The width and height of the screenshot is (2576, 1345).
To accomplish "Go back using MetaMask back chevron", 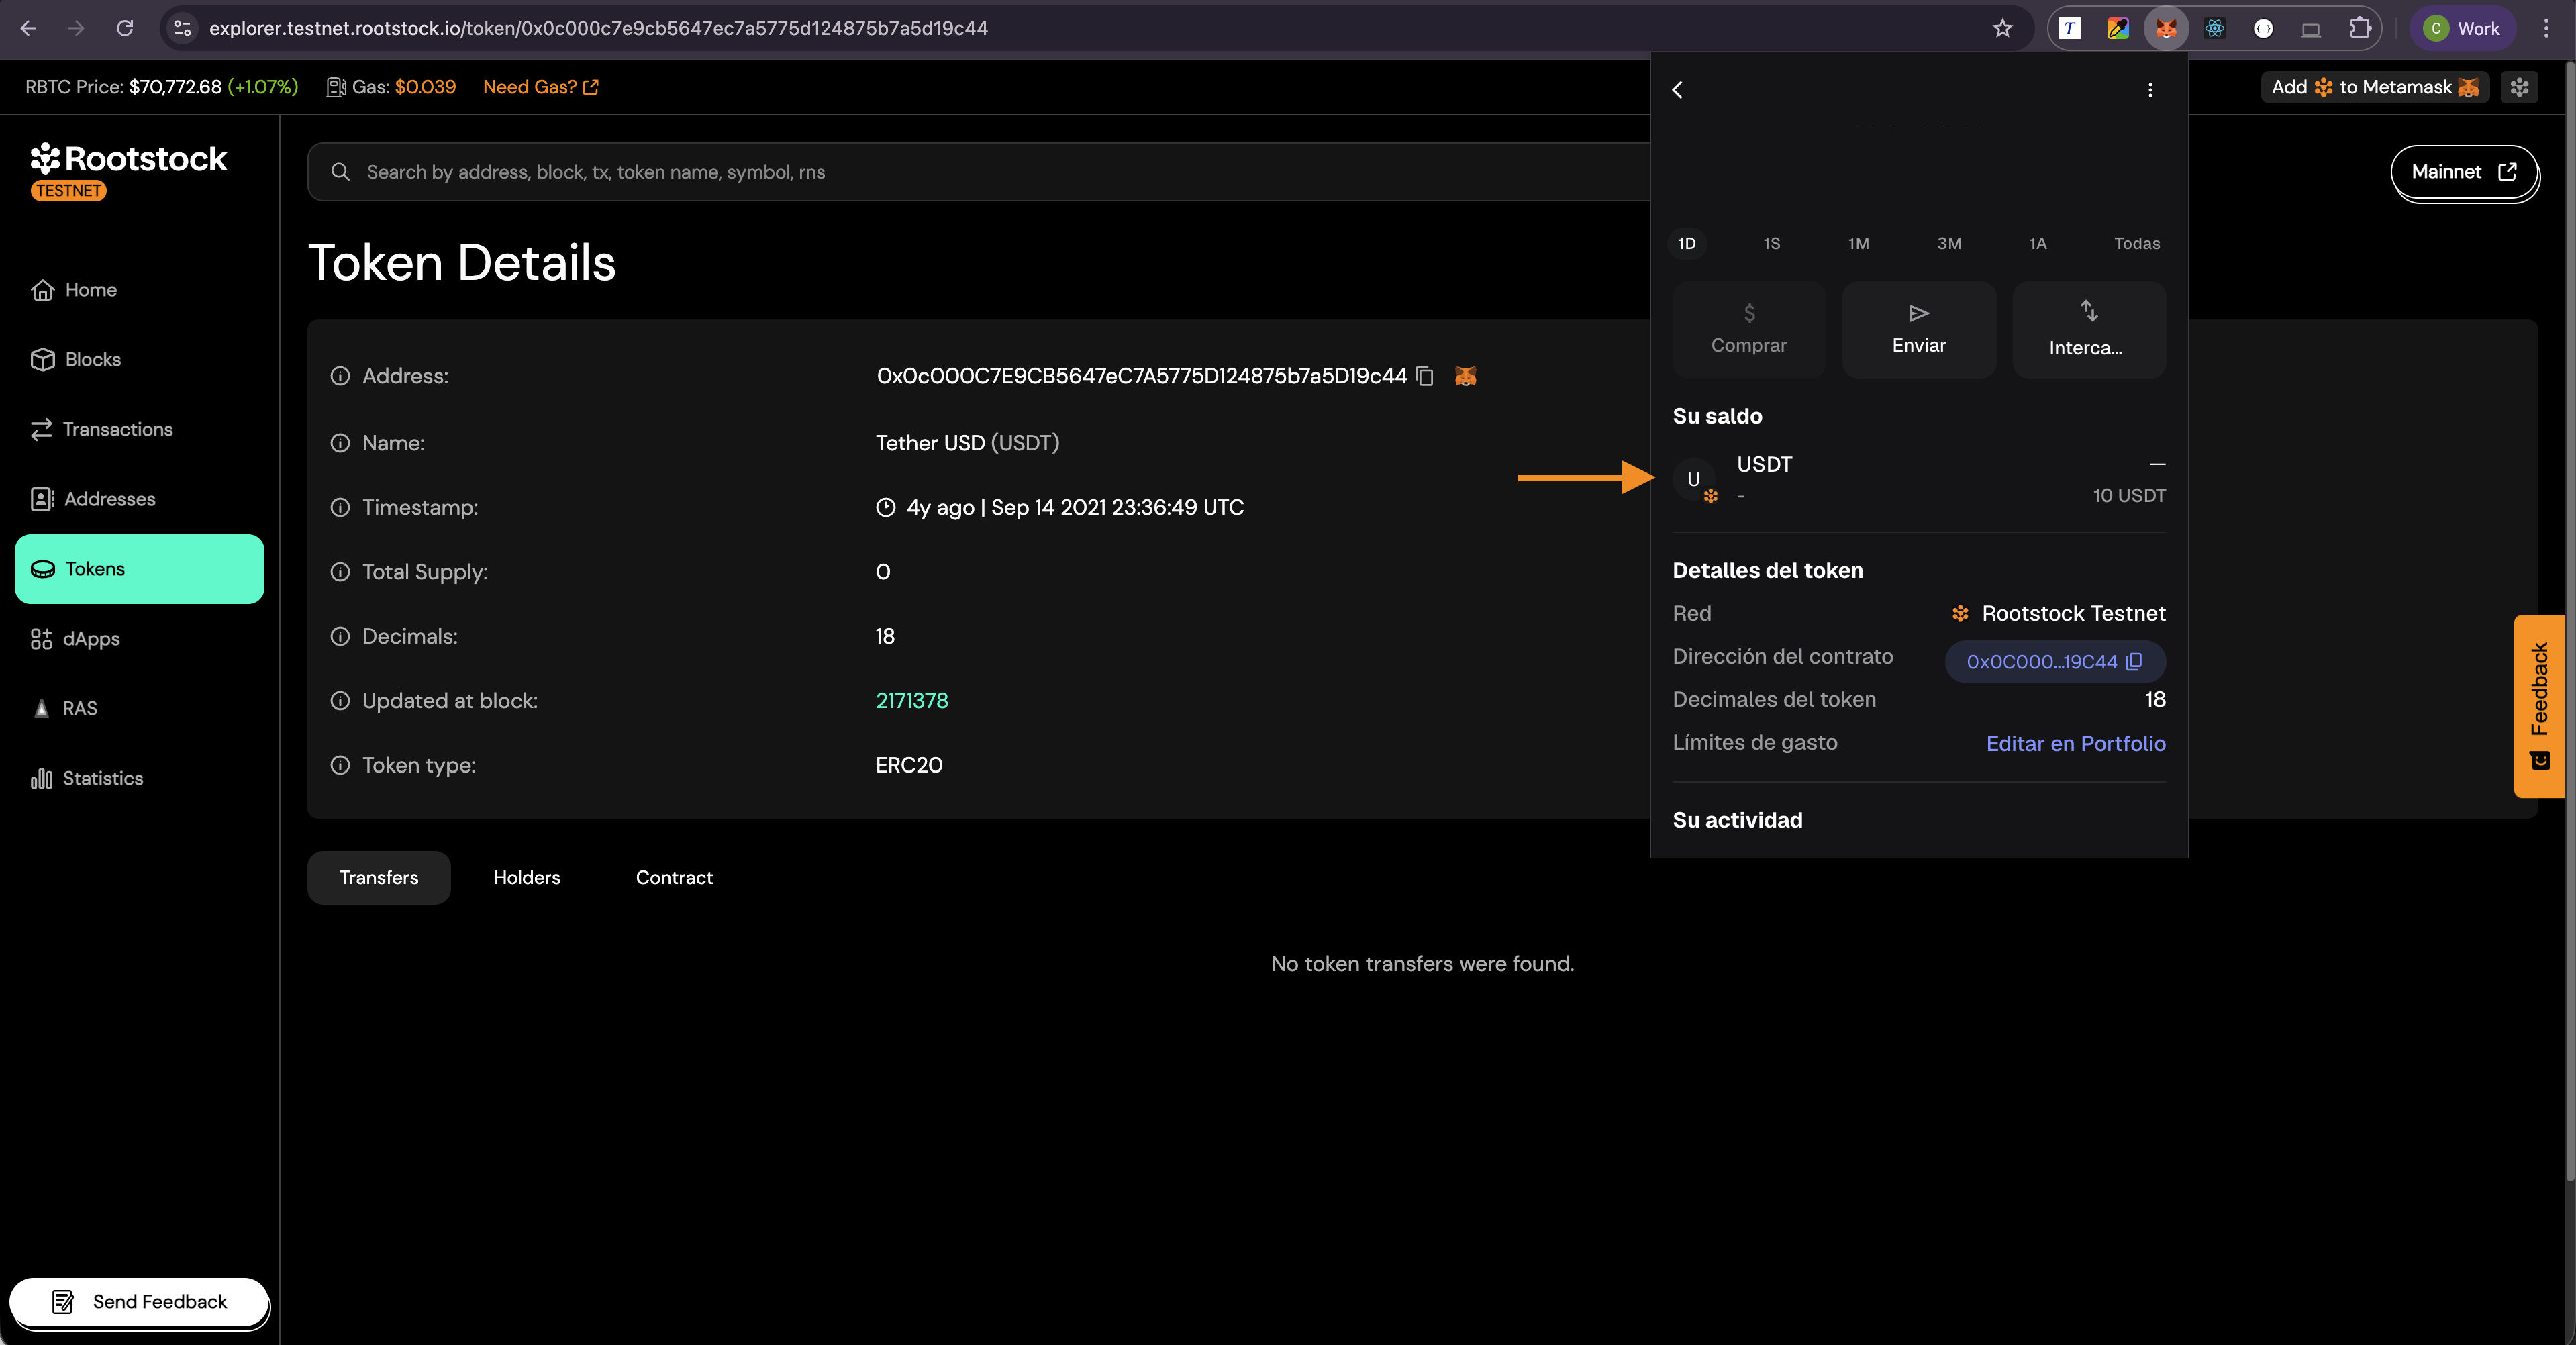I will [x=1677, y=90].
